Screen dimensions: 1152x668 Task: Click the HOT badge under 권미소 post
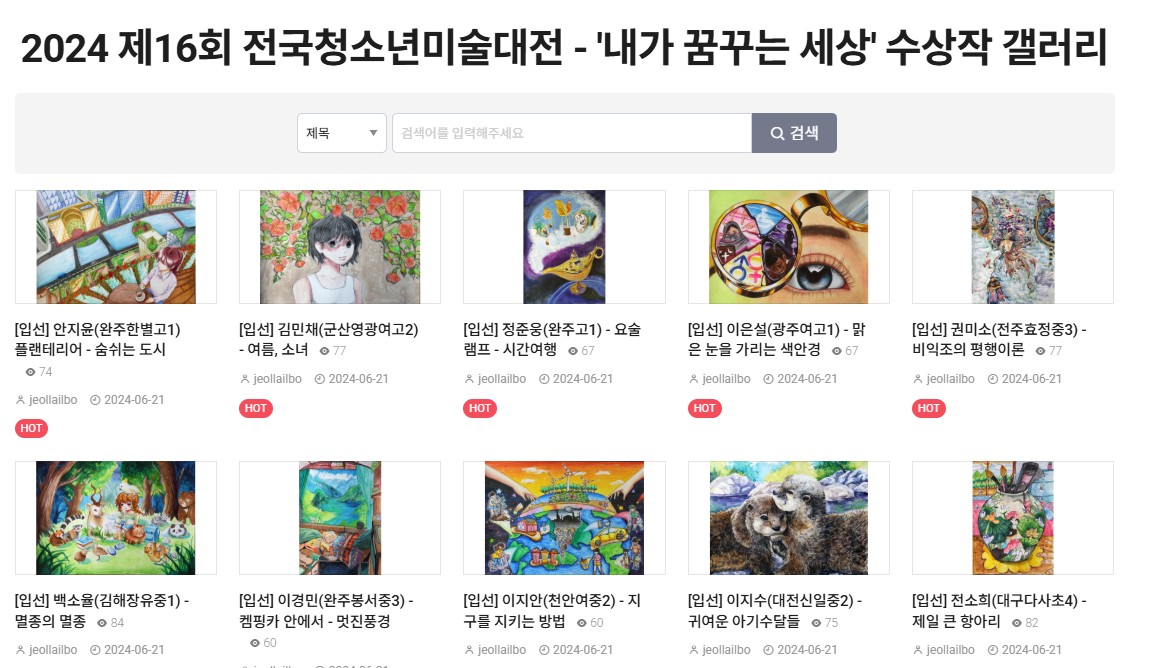click(x=929, y=408)
